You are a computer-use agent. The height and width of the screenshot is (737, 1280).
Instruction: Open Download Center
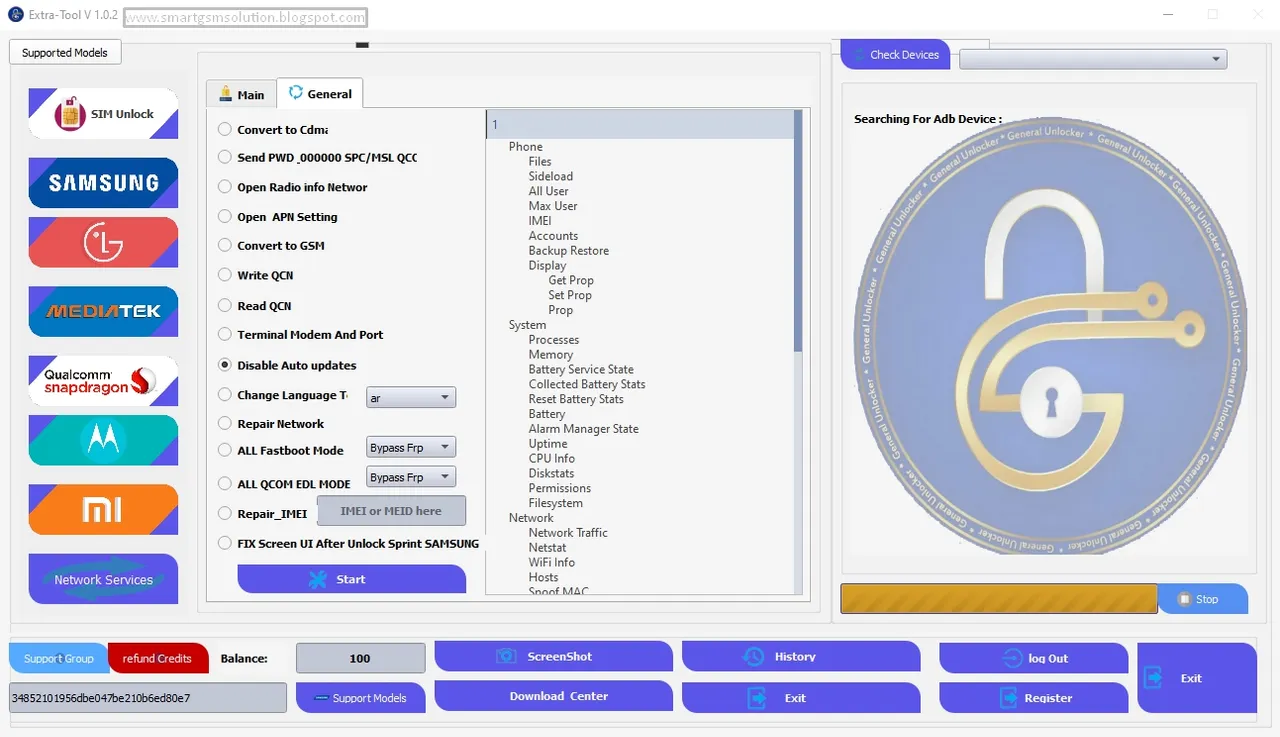(x=553, y=696)
